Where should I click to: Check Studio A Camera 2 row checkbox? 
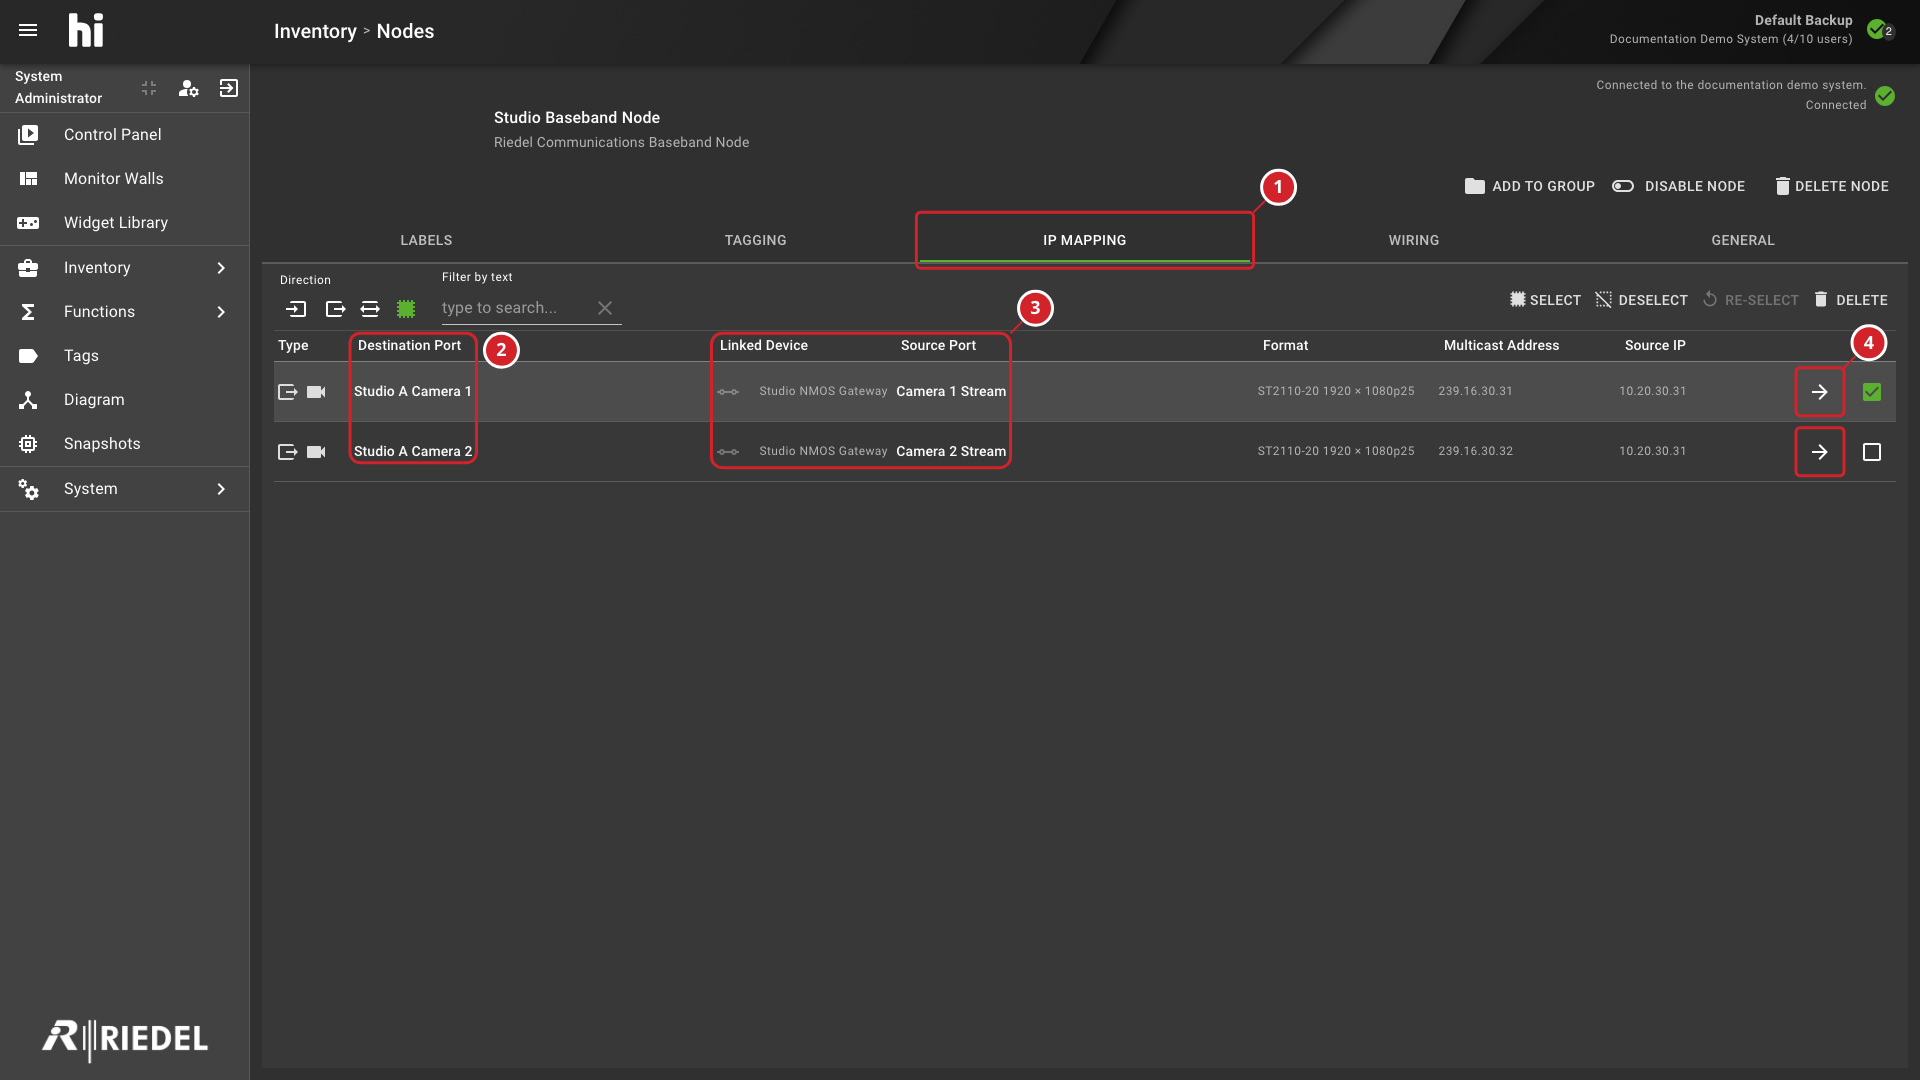tap(1872, 452)
